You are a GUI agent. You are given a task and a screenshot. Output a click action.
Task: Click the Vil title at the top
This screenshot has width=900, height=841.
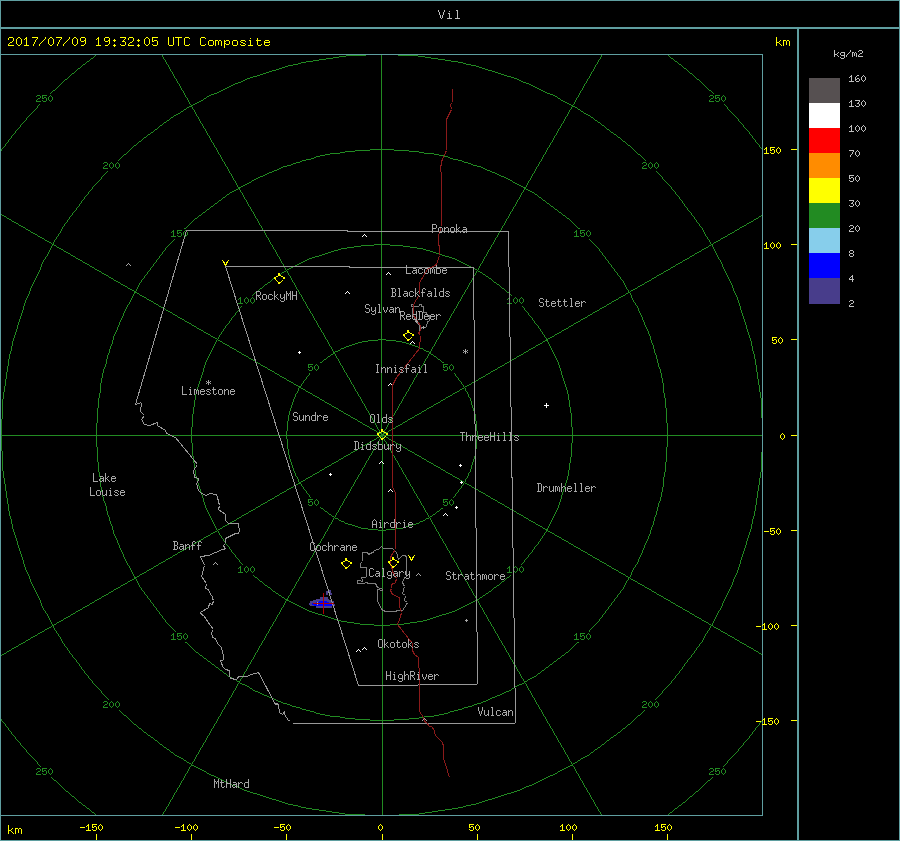pyautogui.click(x=449, y=14)
